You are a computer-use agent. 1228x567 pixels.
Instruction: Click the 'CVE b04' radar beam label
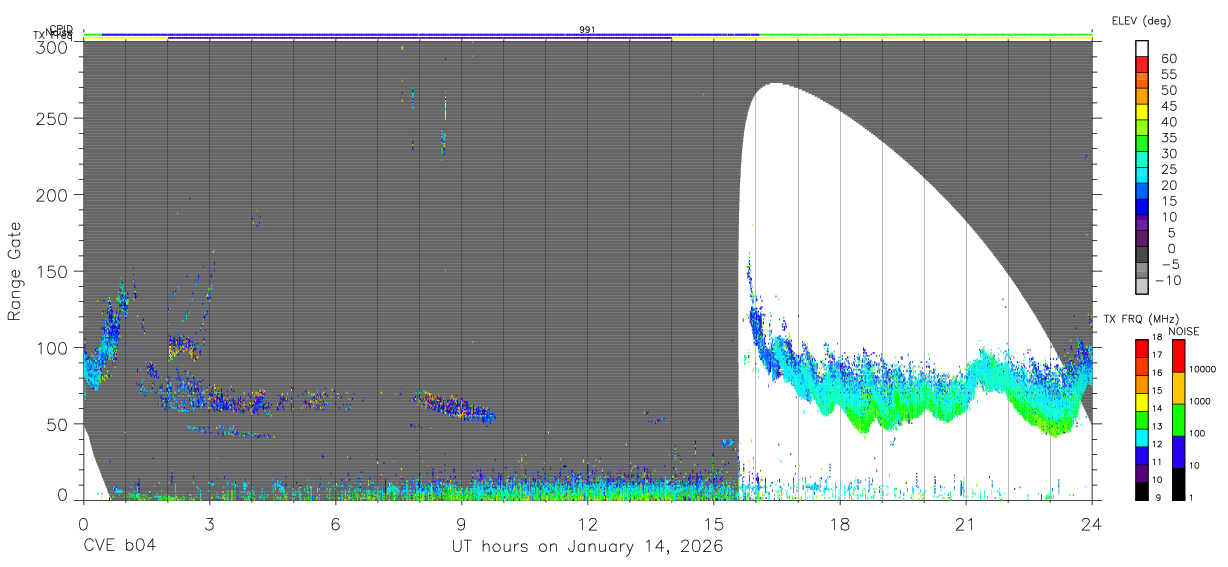(x=119, y=547)
